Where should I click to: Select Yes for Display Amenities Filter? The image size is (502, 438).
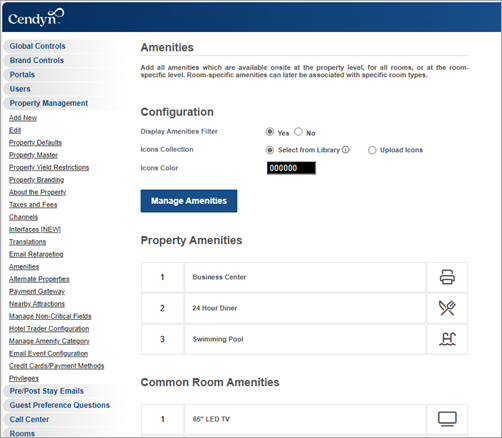(x=270, y=132)
